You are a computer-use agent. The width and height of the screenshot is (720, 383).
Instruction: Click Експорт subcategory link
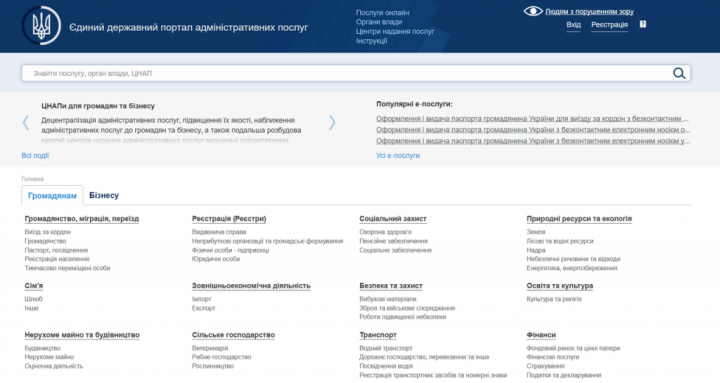click(x=203, y=308)
